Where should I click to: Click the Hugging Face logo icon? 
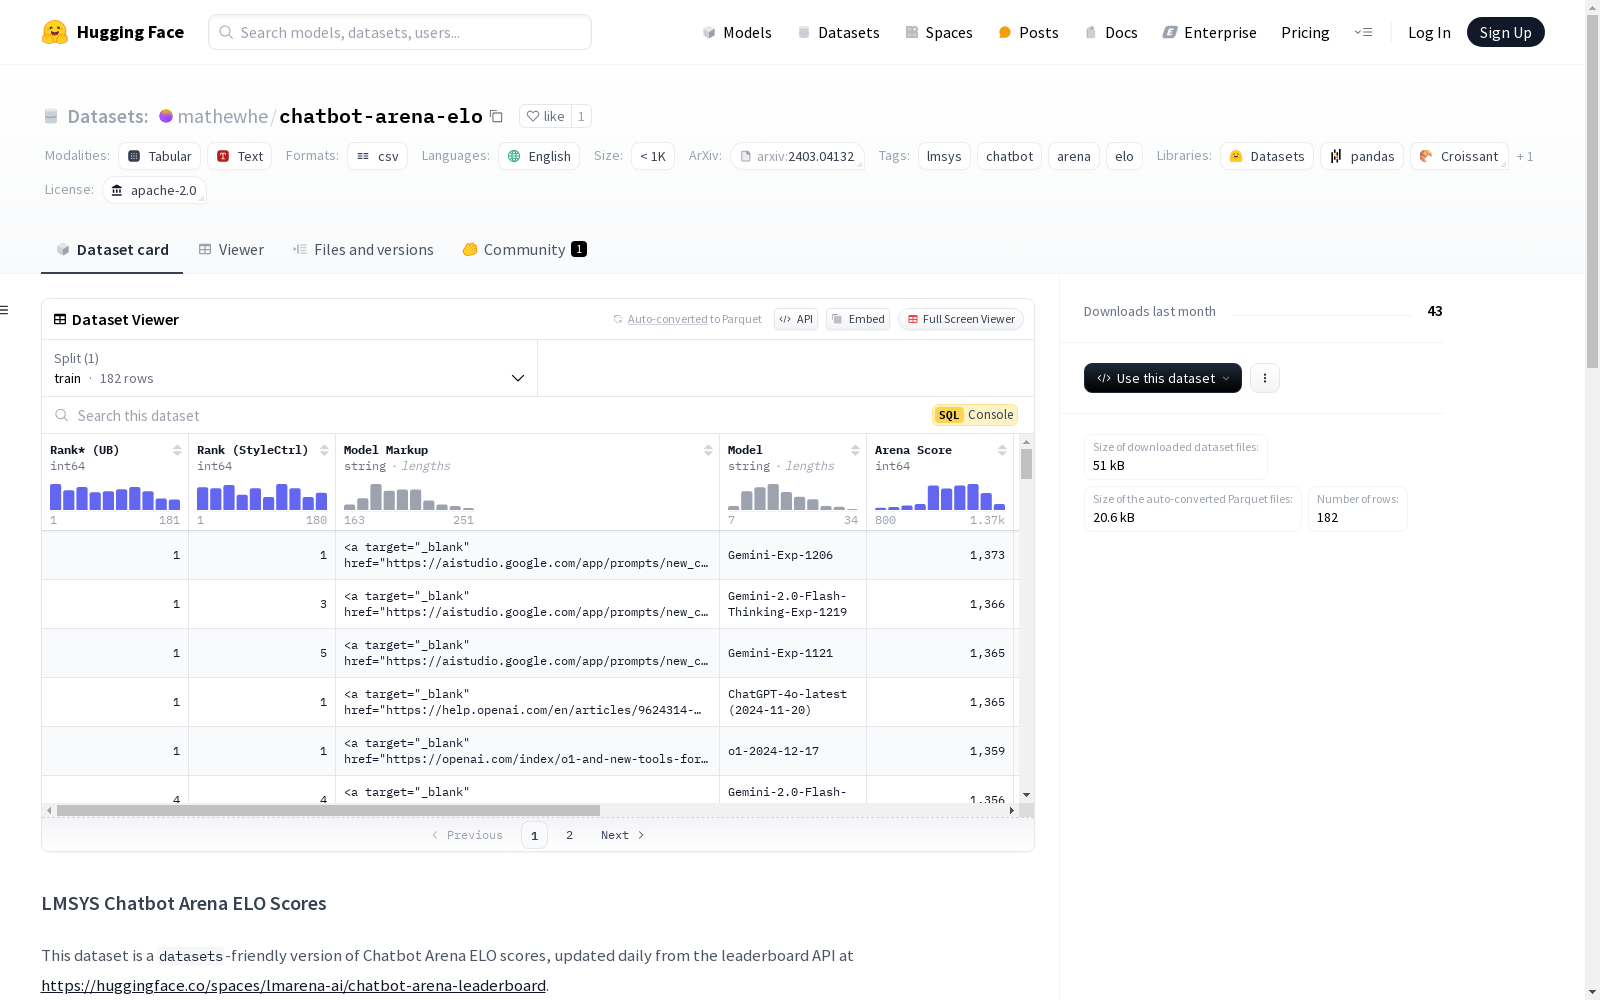click(55, 32)
